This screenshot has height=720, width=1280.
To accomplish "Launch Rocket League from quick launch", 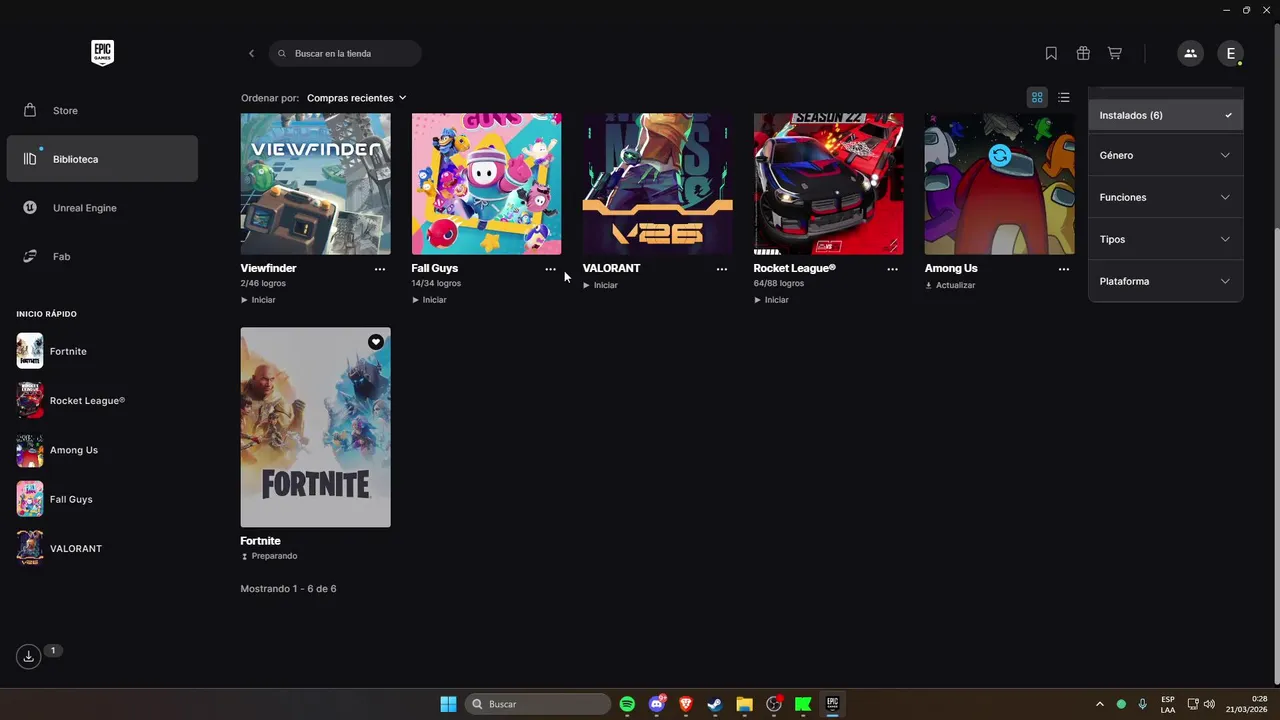I will pyautogui.click(x=102, y=400).
